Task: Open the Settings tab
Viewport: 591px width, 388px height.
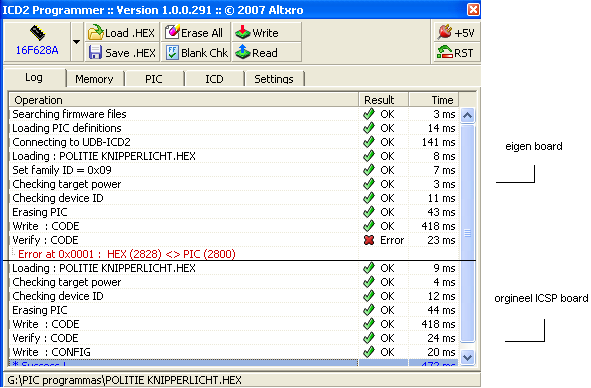Action: [274, 79]
